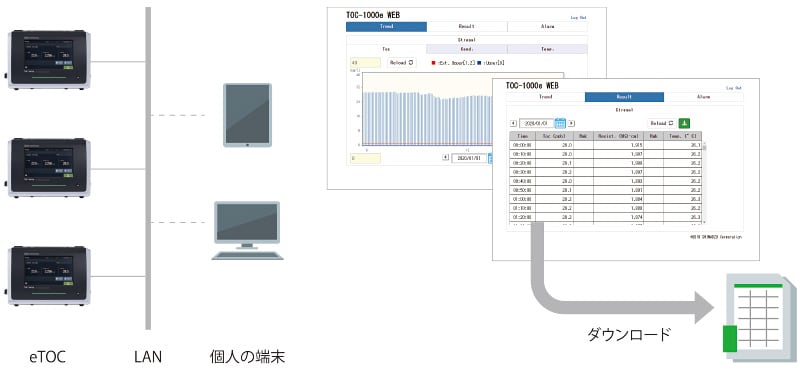Open the Trend tab in back window
This screenshot has height=370, width=800.
coord(387,27)
